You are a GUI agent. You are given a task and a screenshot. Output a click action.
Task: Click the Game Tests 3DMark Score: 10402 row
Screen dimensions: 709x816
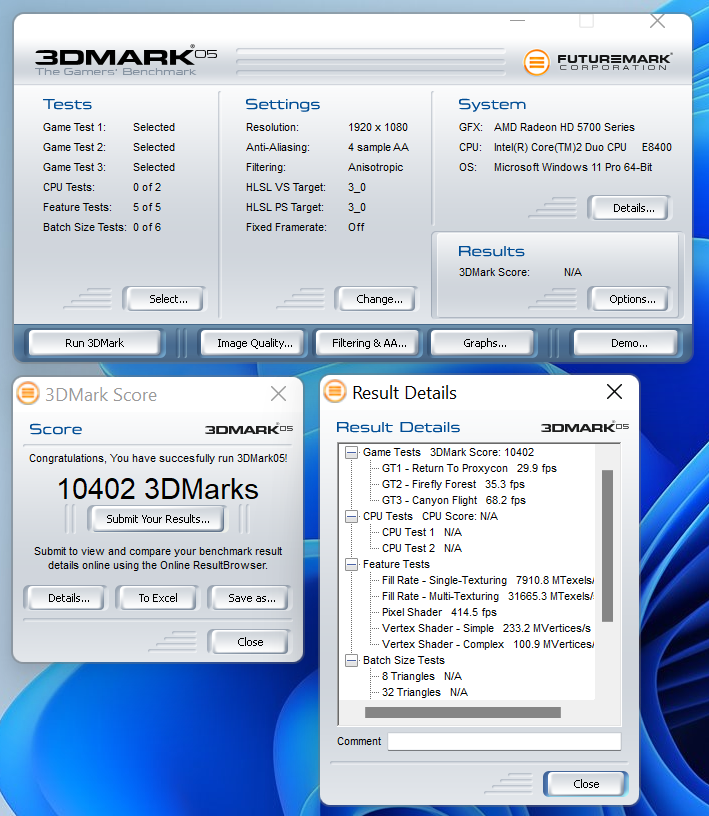pos(448,452)
